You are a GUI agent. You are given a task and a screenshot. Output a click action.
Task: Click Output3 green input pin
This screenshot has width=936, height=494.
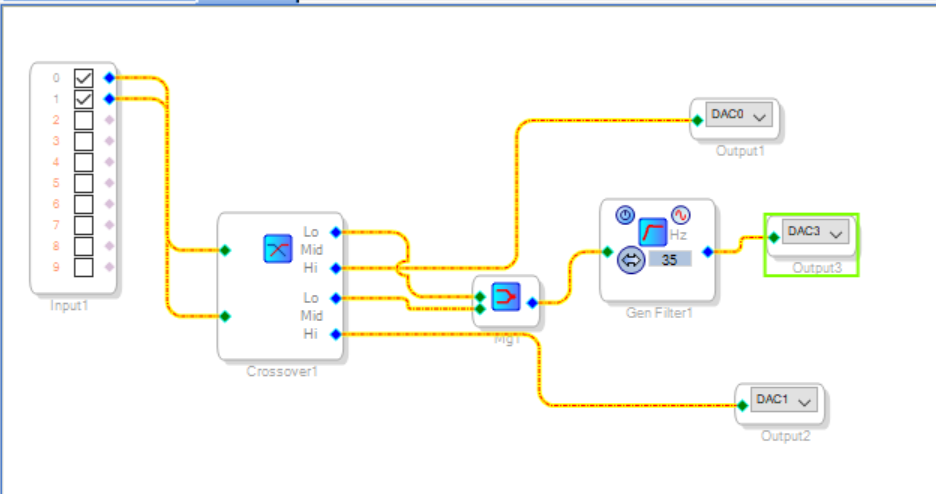coord(774,237)
